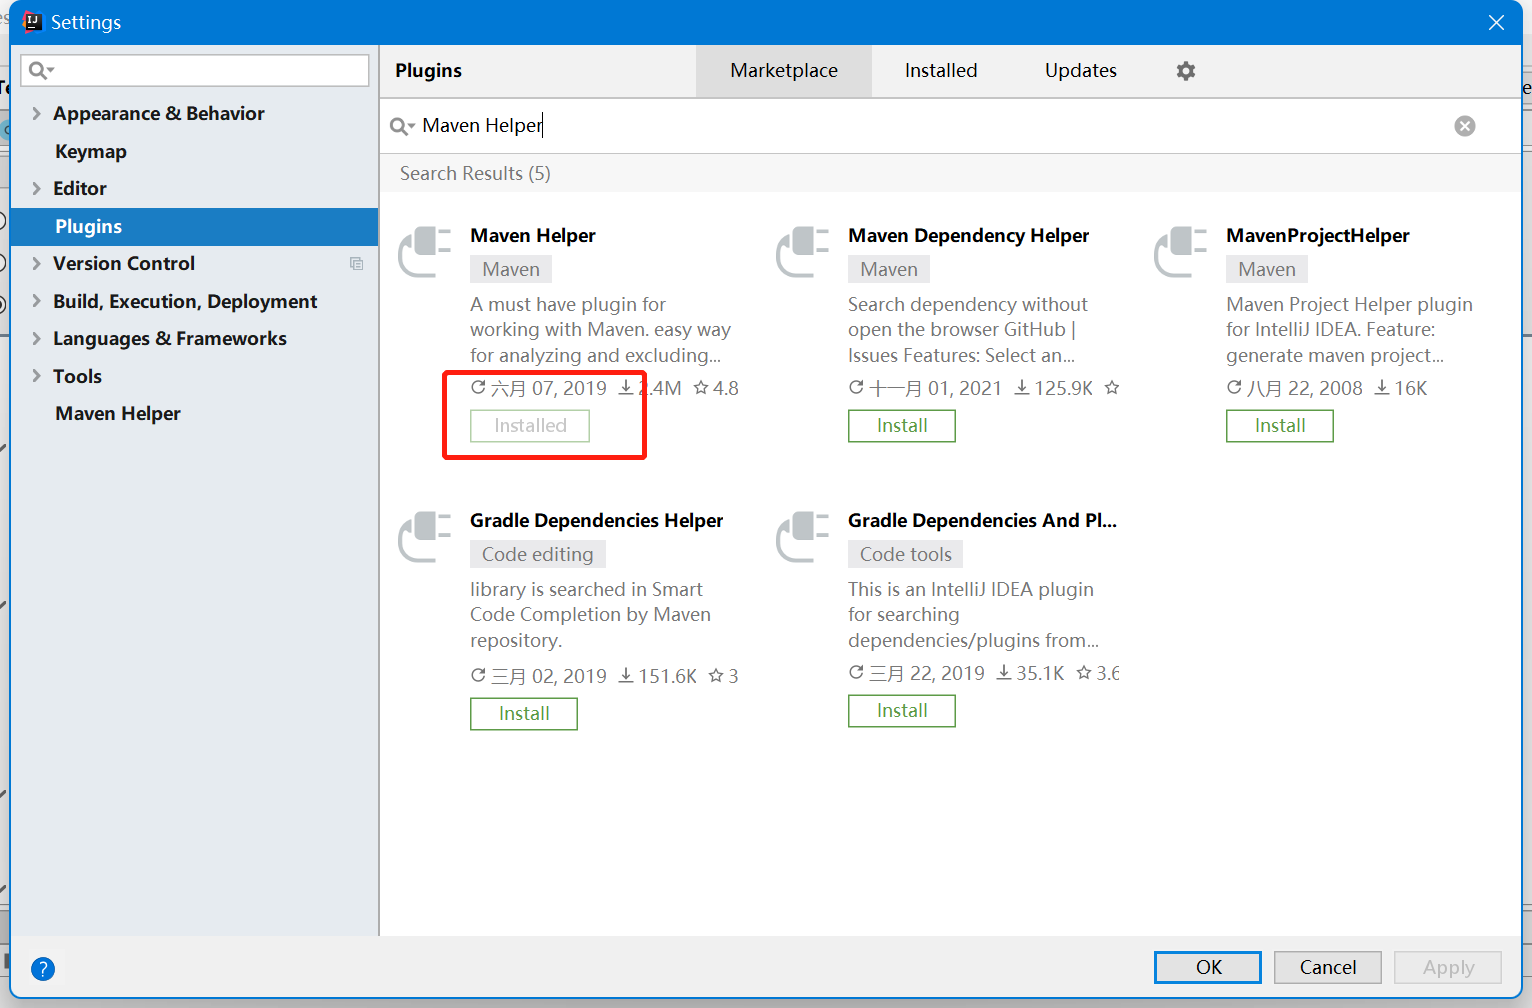Click the 125.9K downloads count
1532x1008 pixels.
[1054, 388]
